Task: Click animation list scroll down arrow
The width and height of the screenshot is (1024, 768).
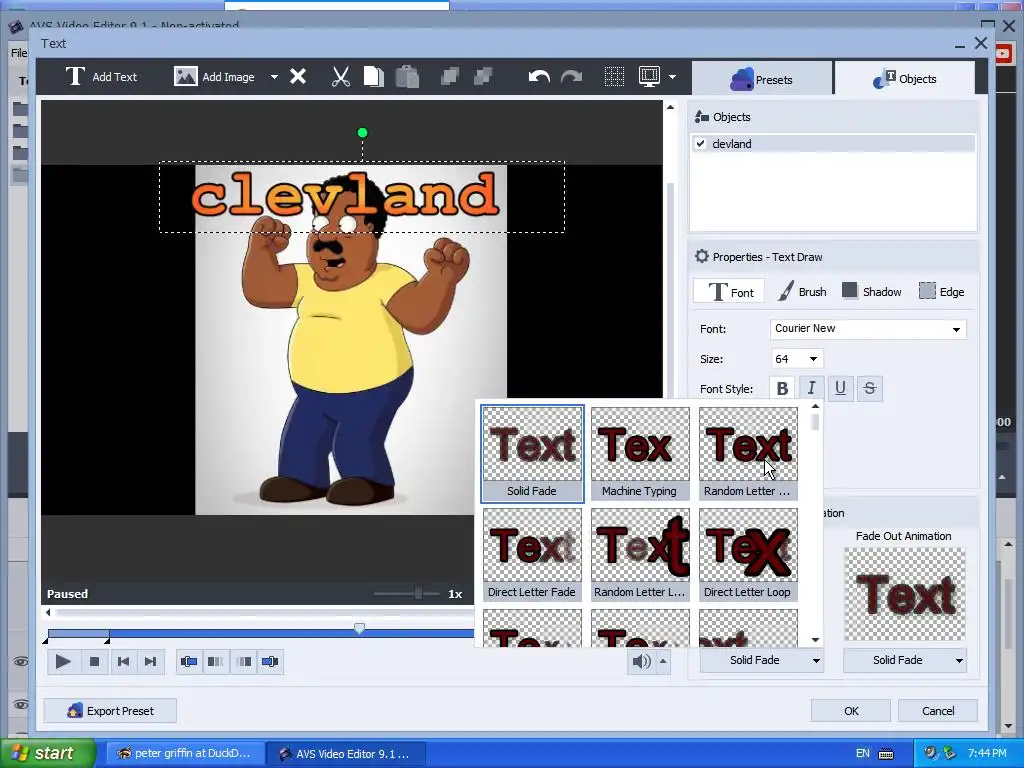Action: click(815, 640)
